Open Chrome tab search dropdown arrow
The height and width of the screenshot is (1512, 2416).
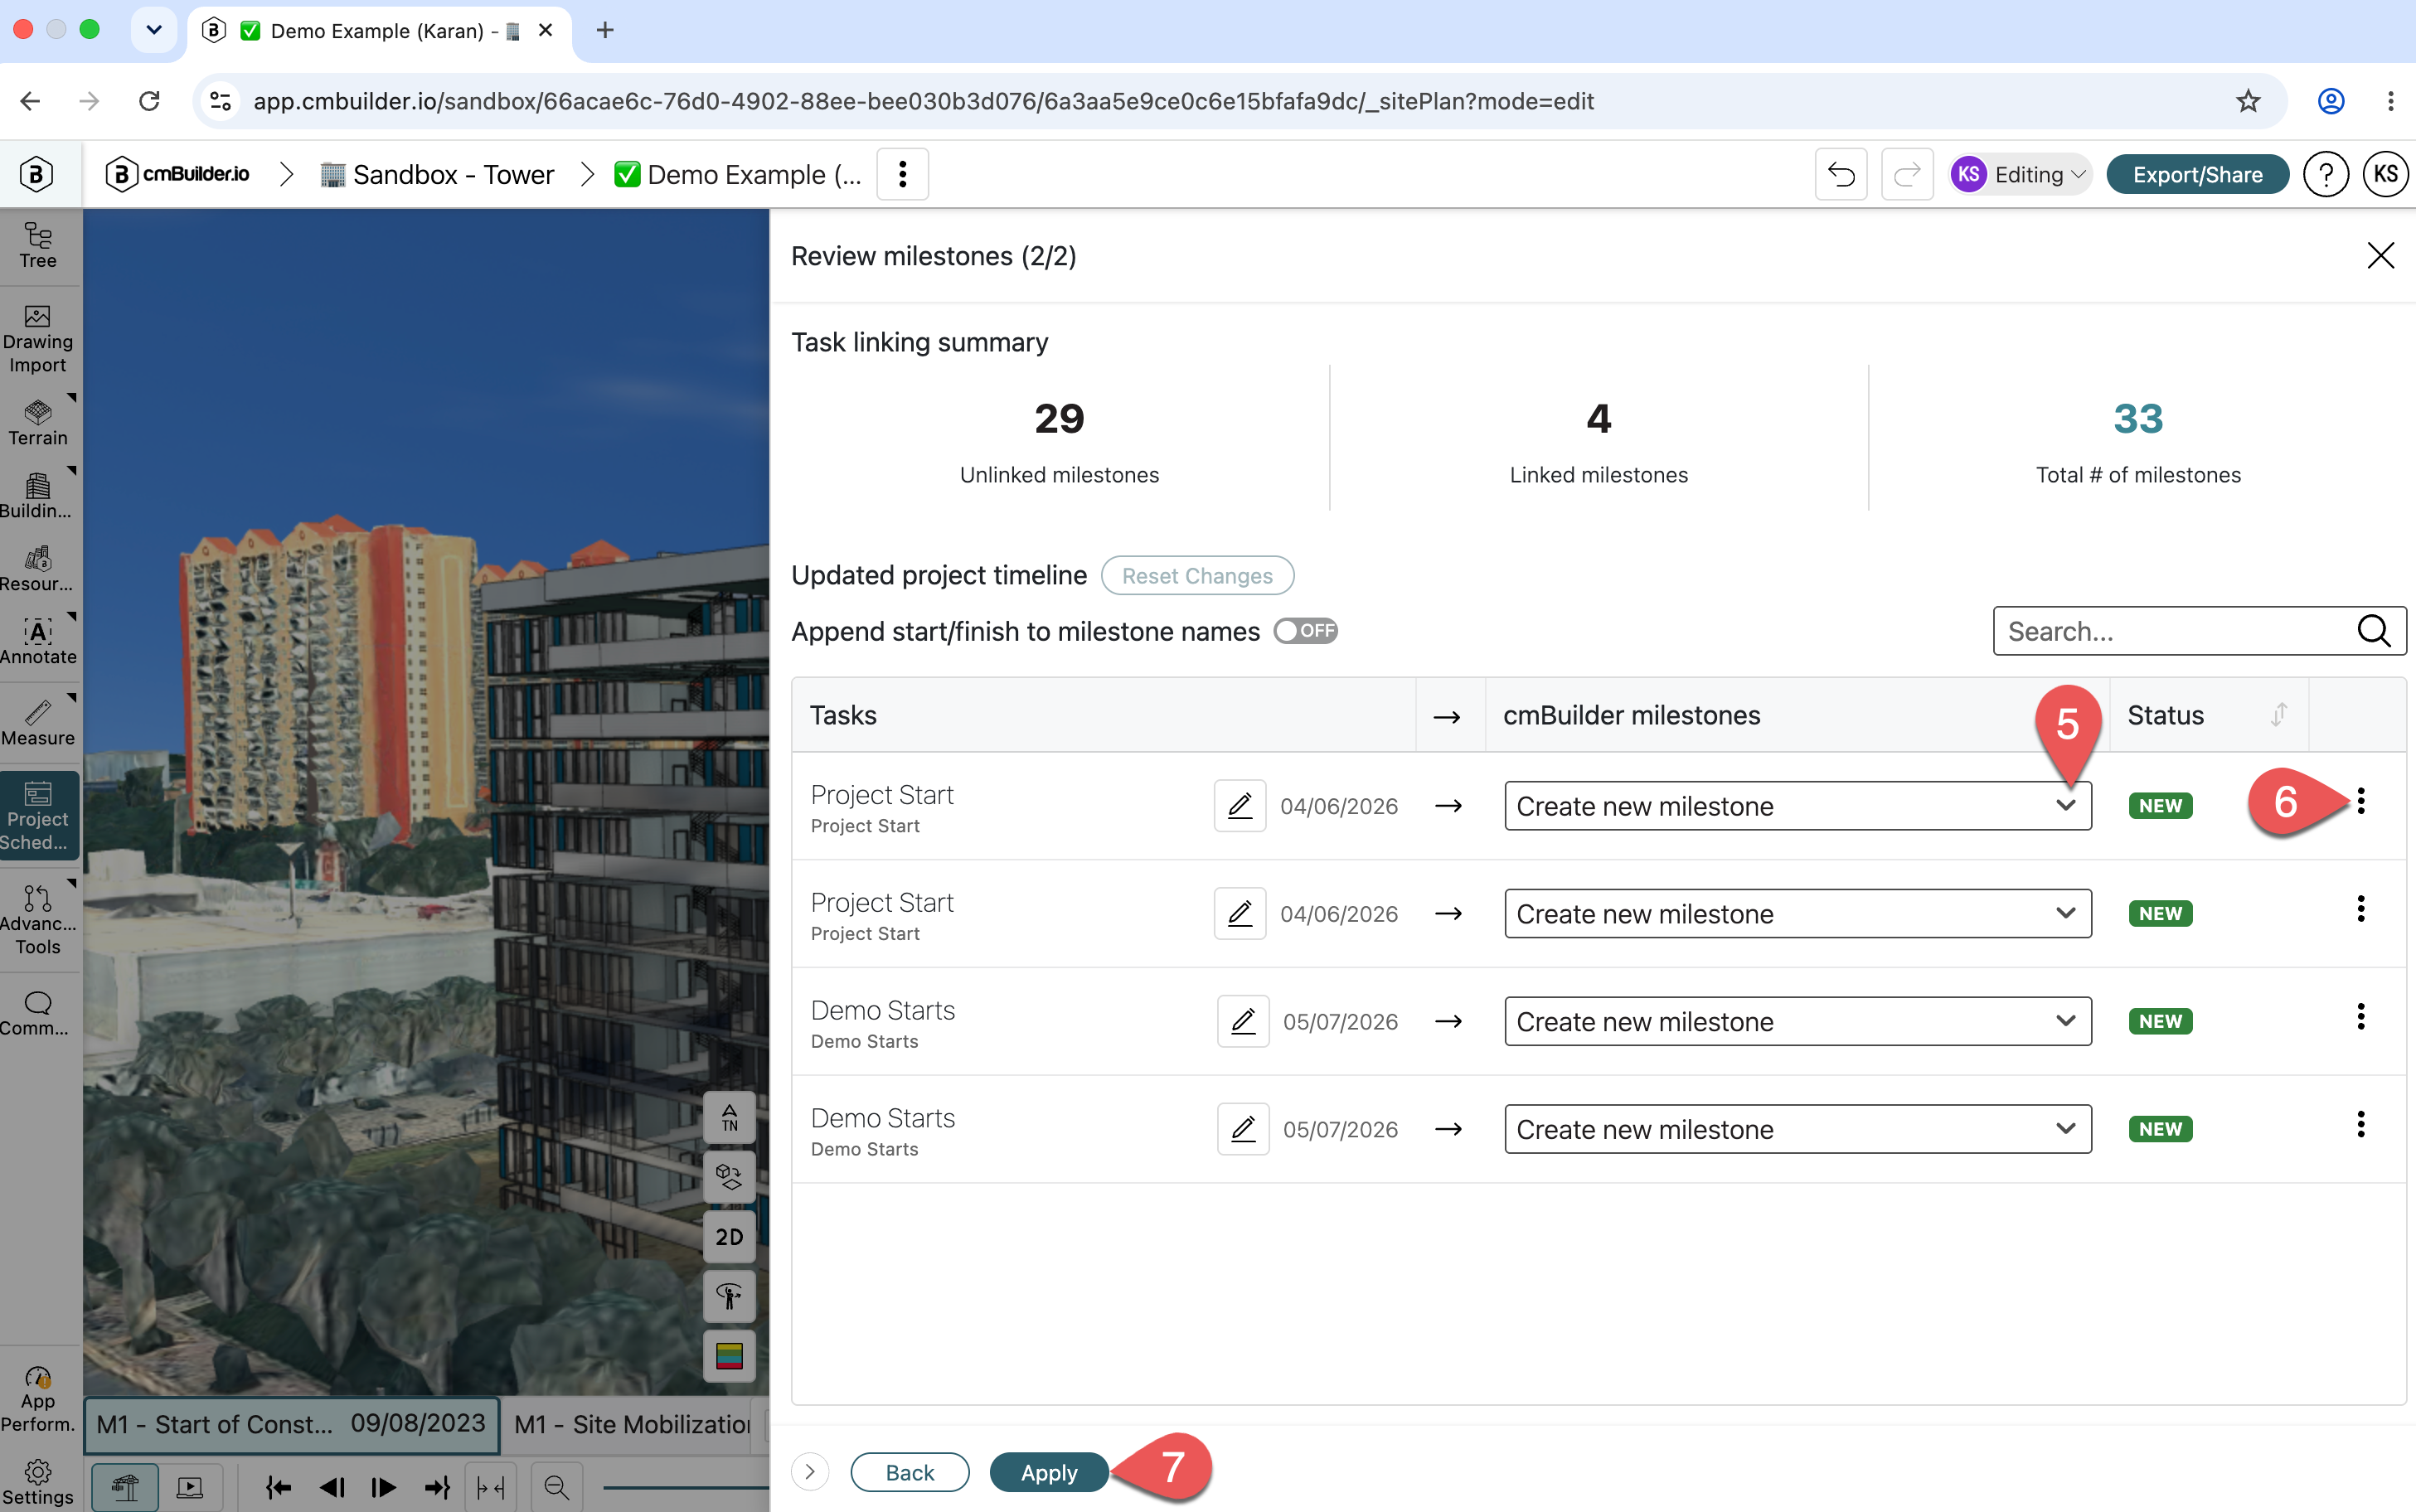point(154,30)
